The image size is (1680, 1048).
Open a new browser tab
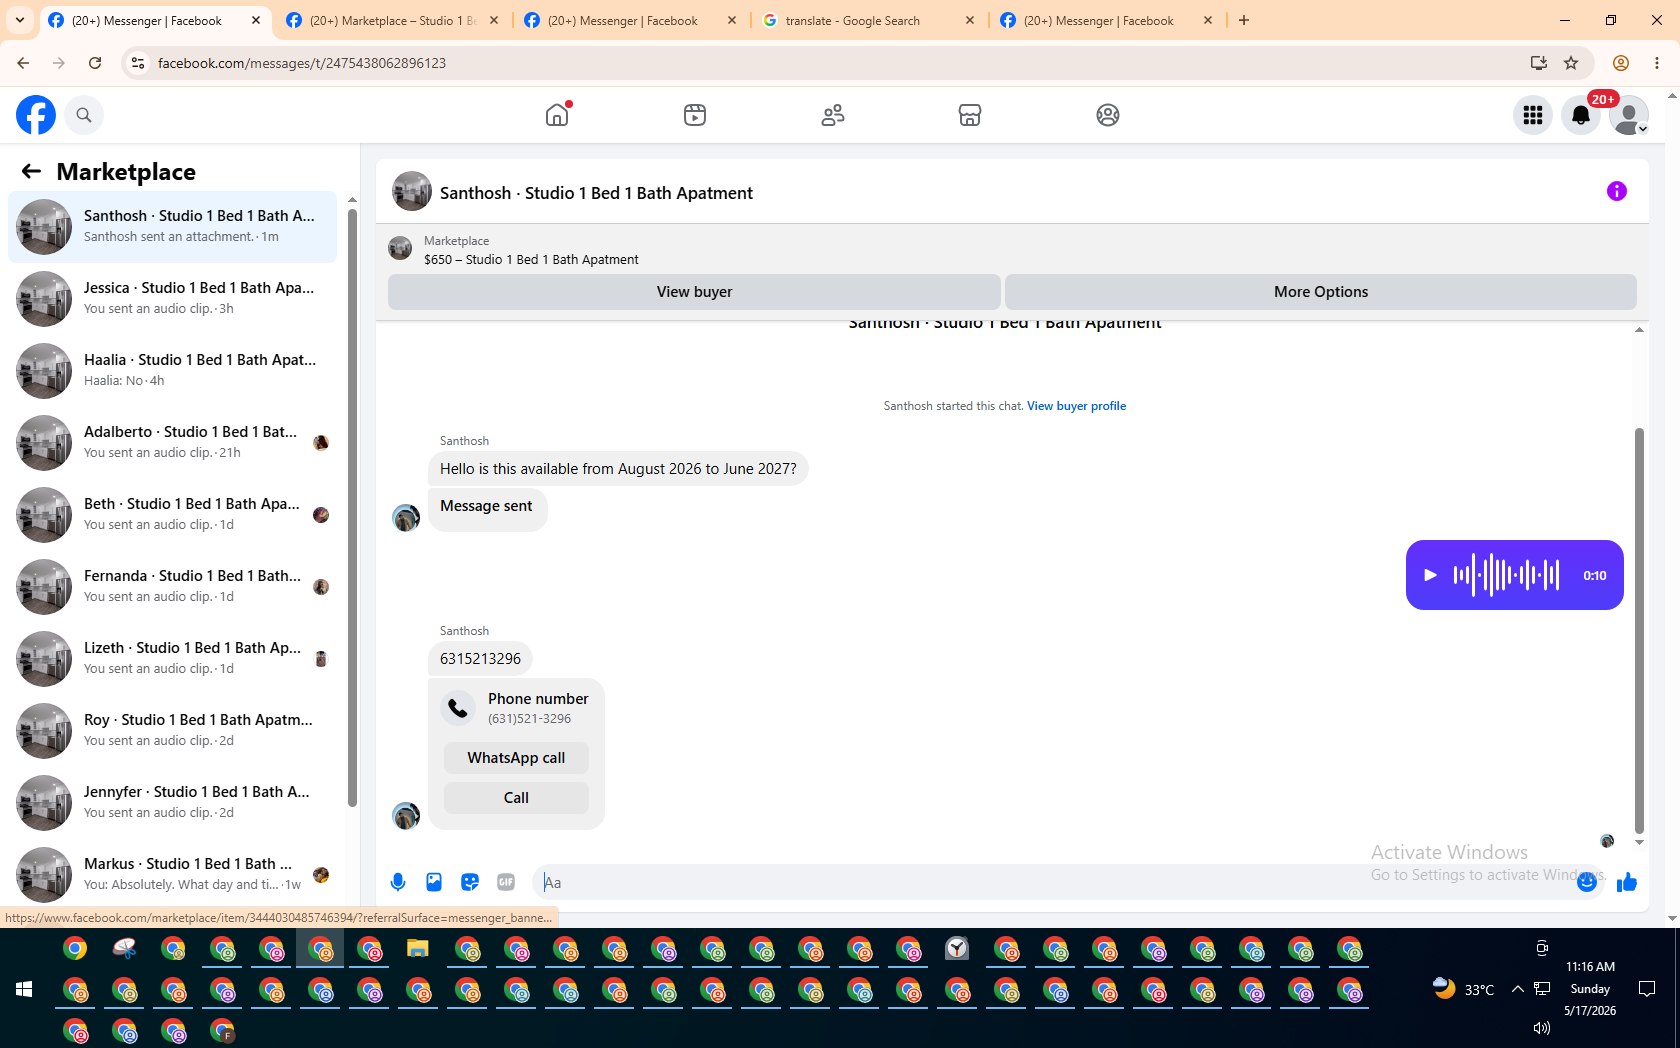click(x=1244, y=20)
